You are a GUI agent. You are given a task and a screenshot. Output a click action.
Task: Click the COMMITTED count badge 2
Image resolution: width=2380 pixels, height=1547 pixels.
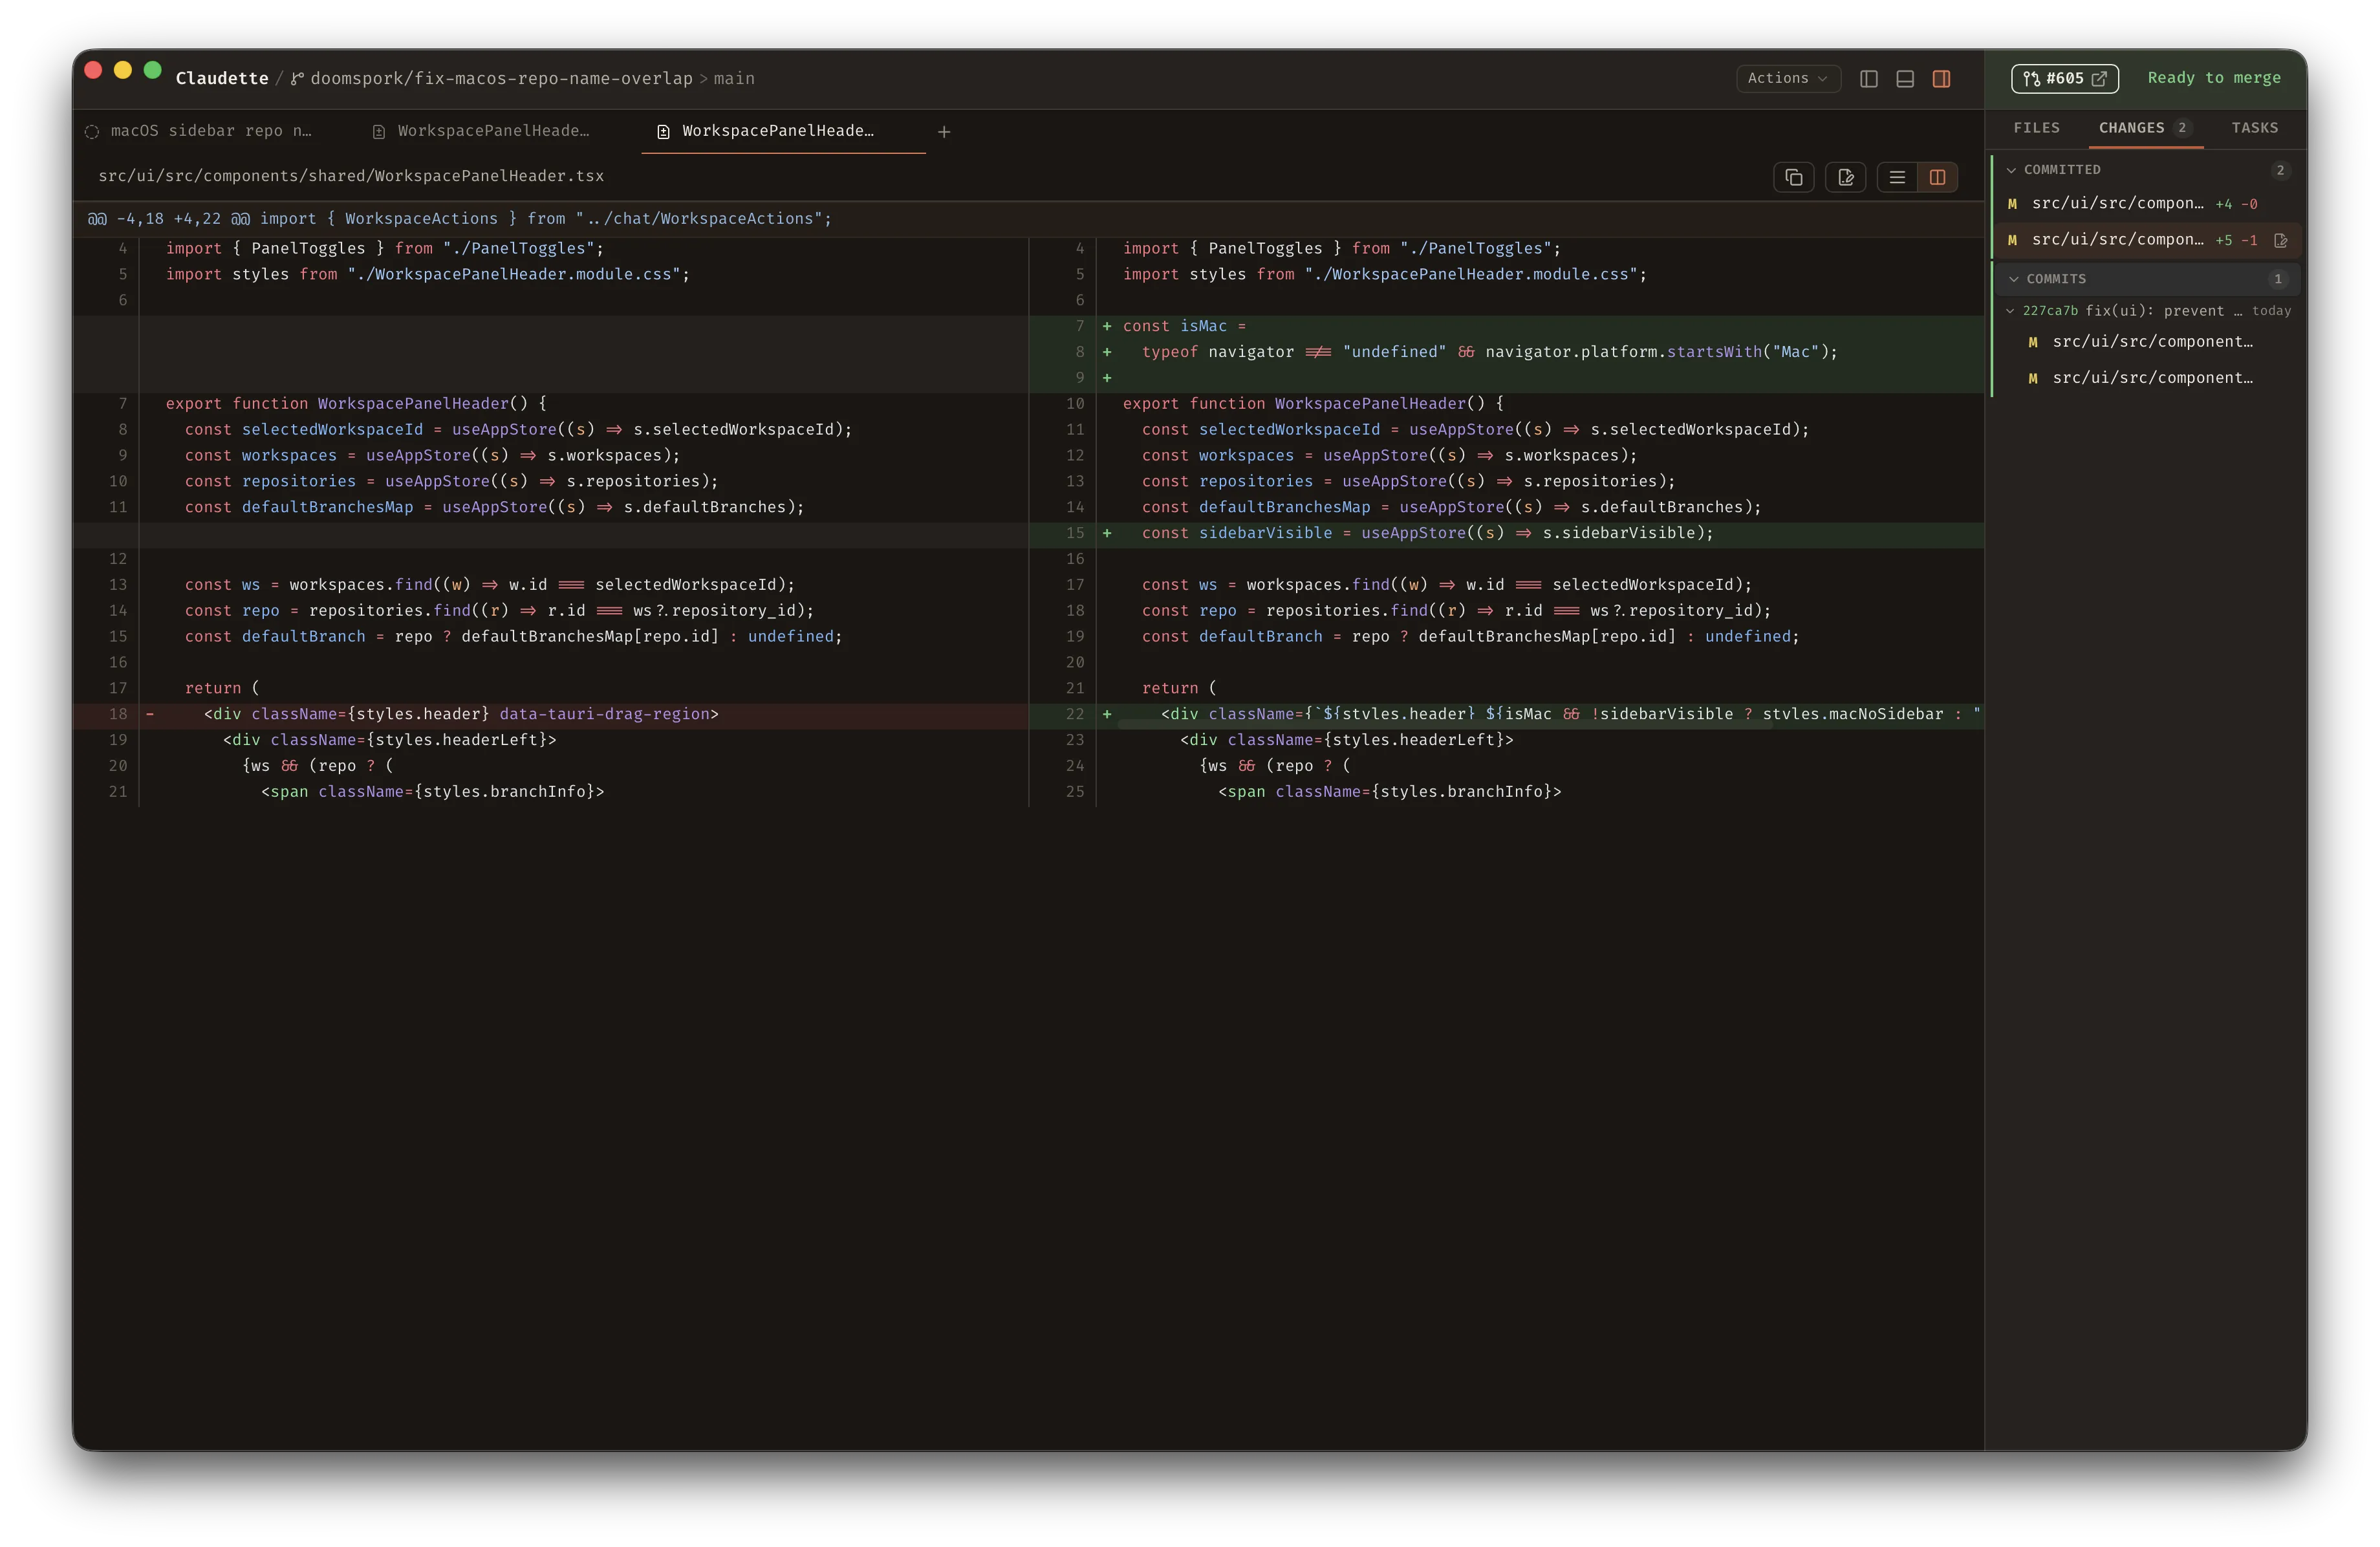click(x=2279, y=170)
